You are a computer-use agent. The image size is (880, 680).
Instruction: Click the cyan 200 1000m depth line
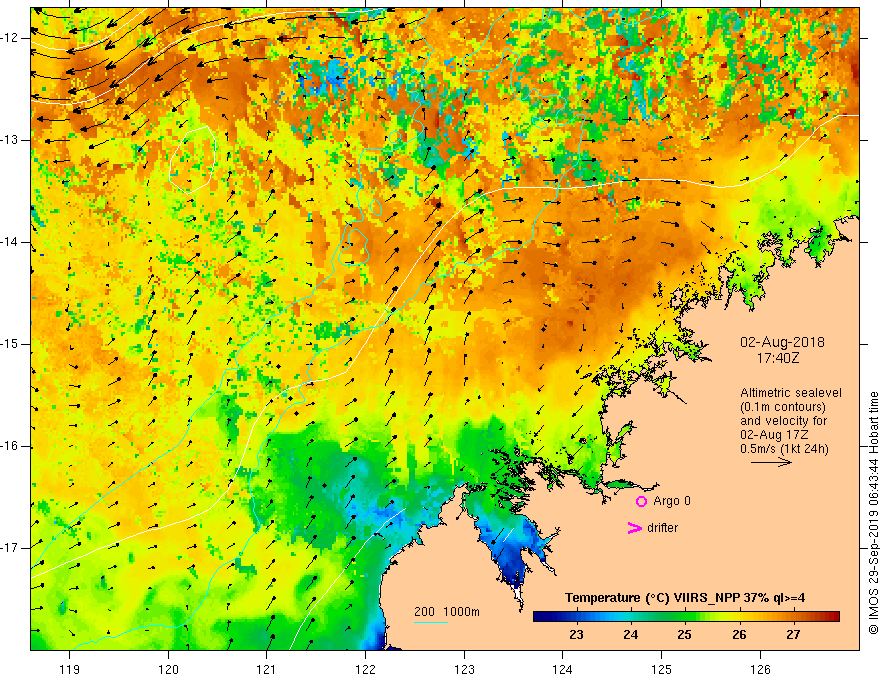(430, 622)
